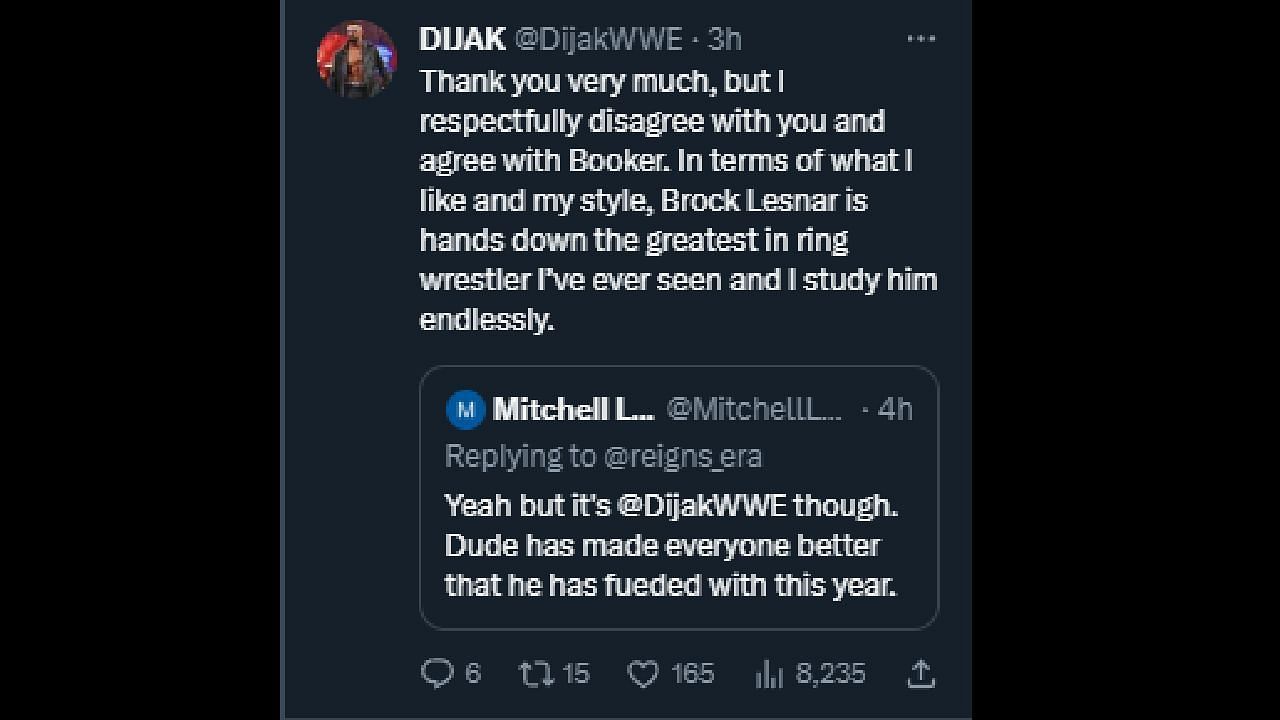Click the reply speech bubble icon
This screenshot has width=1280, height=720.
pyautogui.click(x=437, y=674)
